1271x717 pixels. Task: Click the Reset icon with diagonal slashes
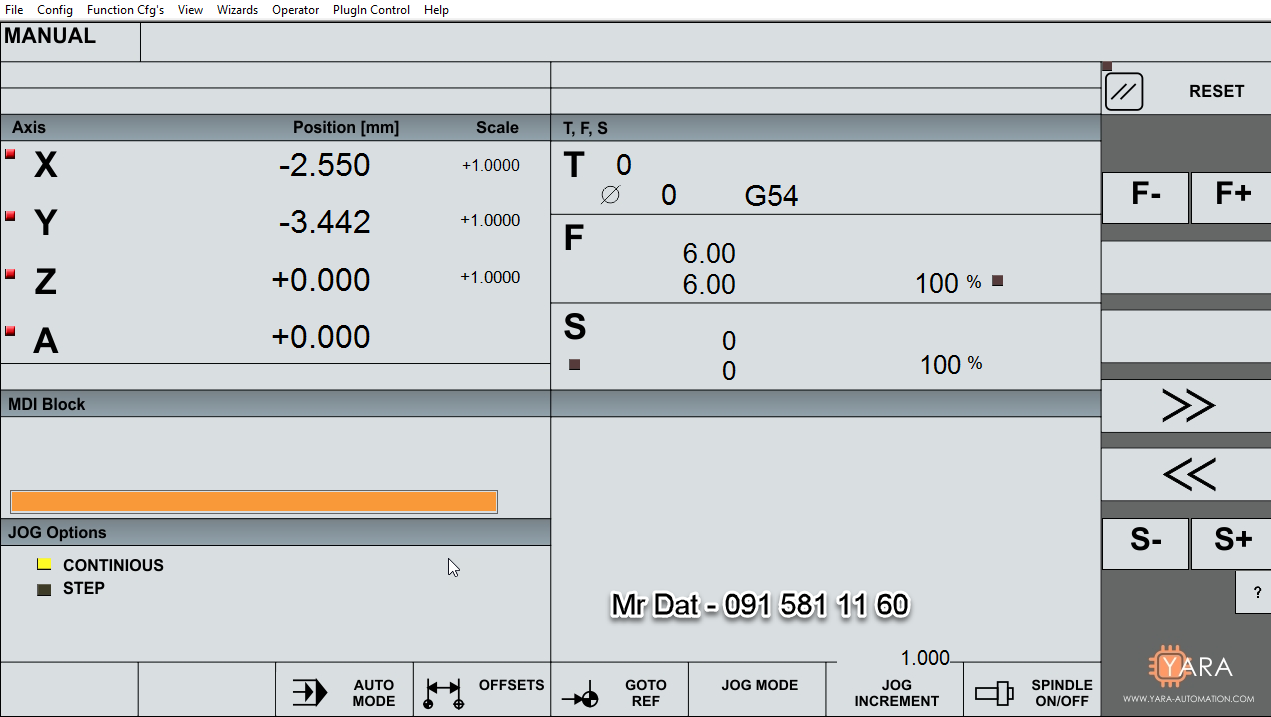pos(1124,92)
